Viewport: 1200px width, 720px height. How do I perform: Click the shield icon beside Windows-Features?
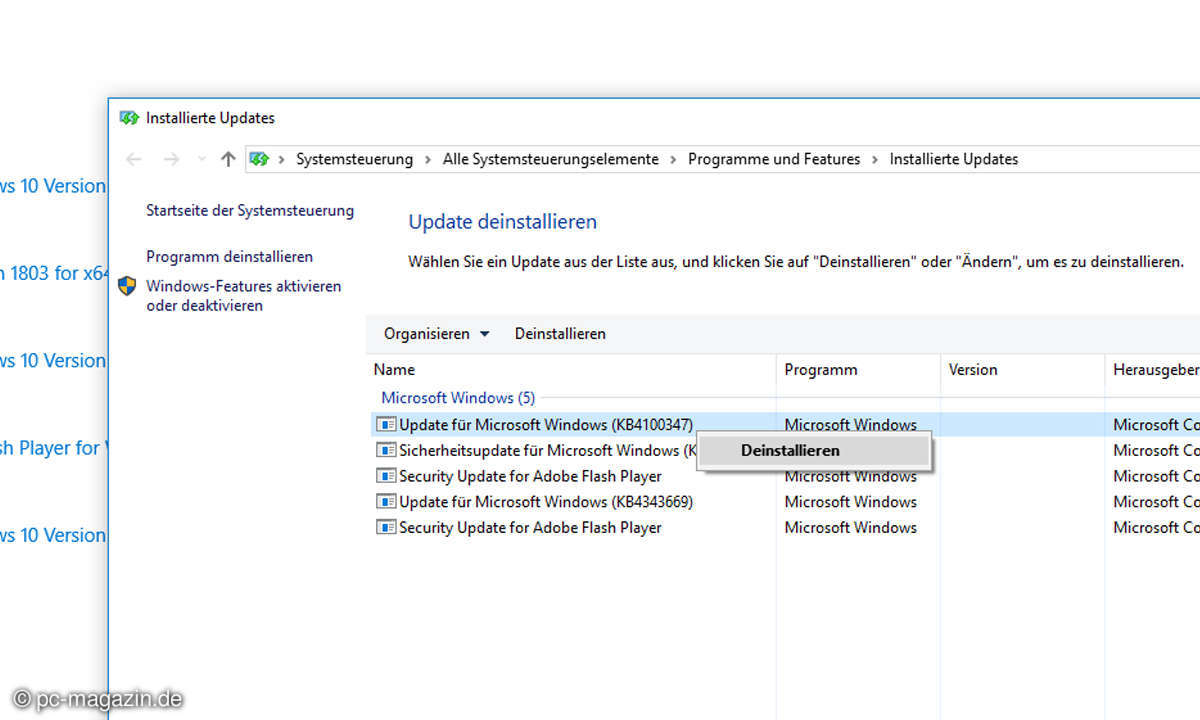(127, 286)
